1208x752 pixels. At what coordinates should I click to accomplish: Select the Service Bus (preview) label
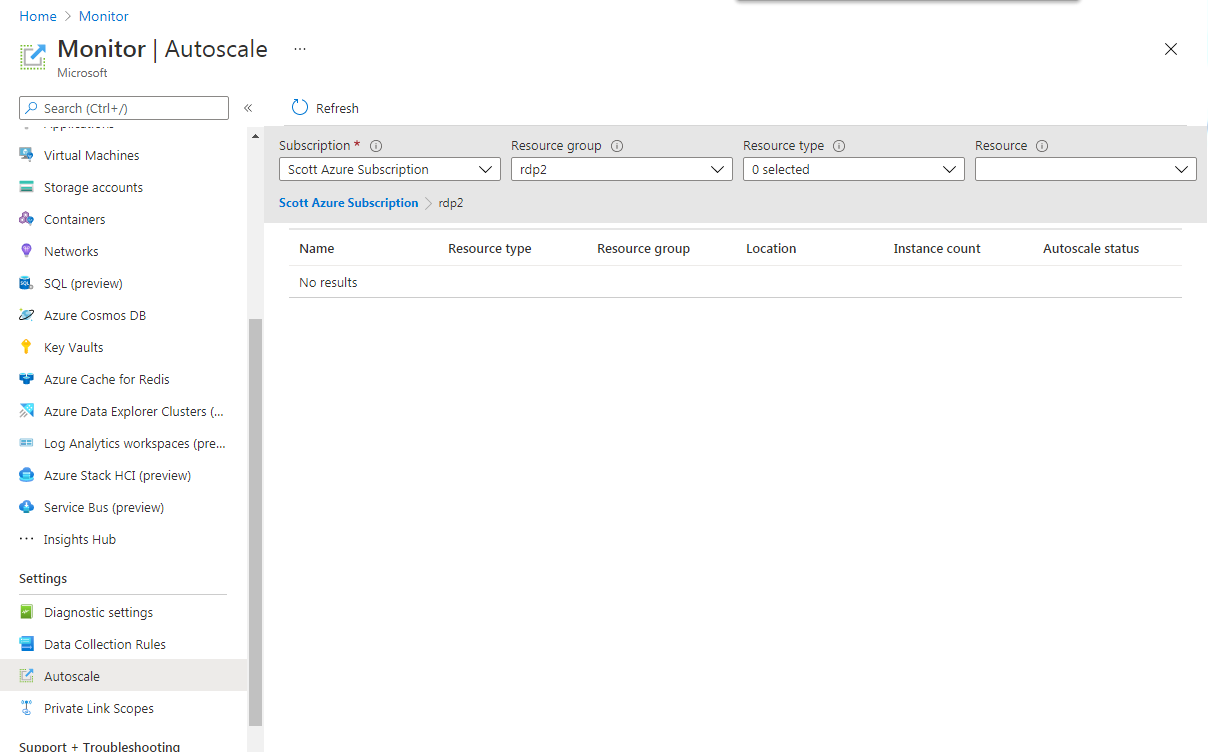104,507
